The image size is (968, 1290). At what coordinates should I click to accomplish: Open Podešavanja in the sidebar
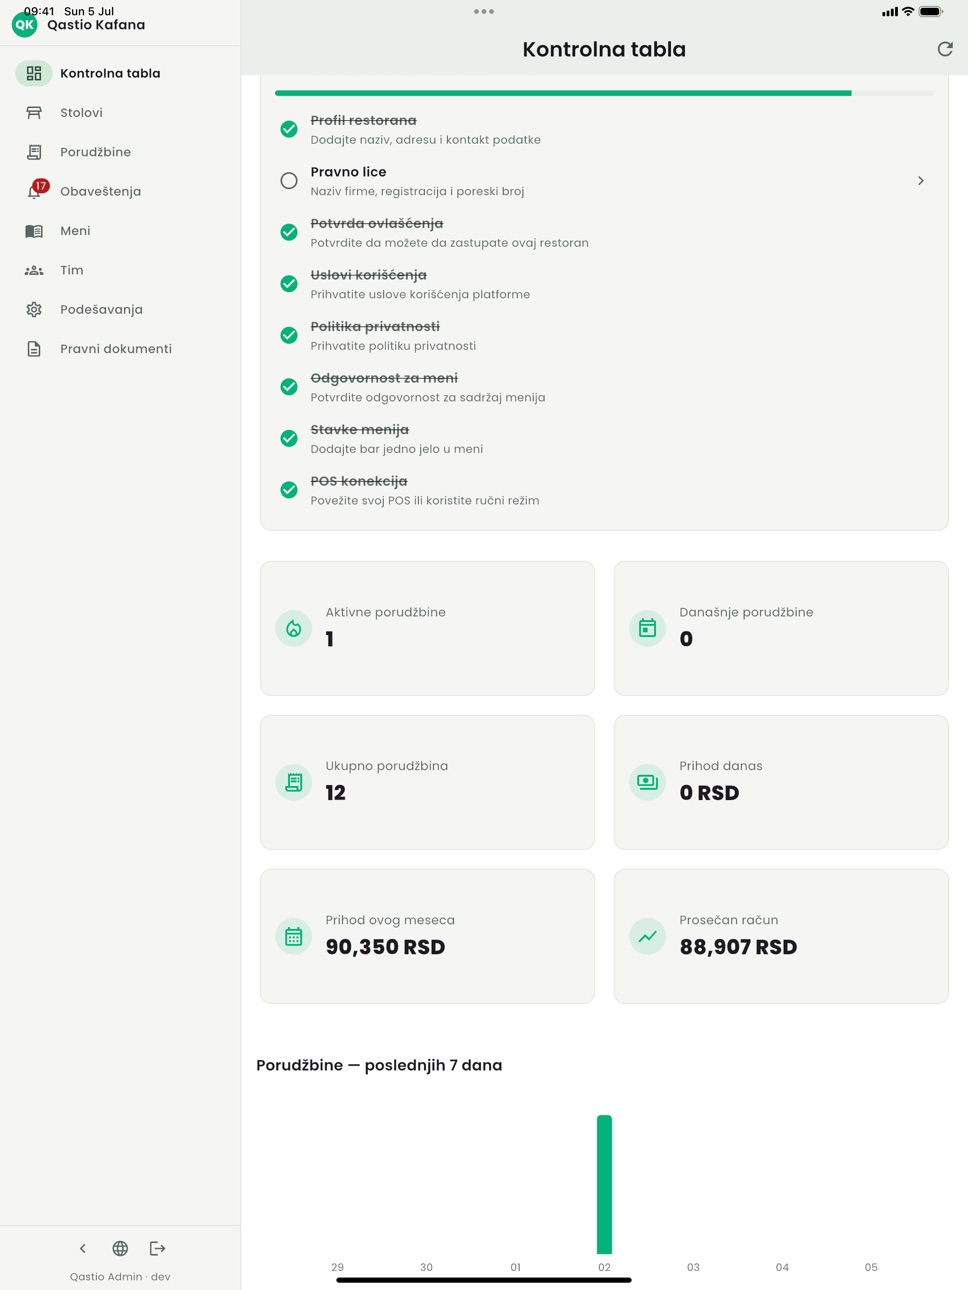120,309
